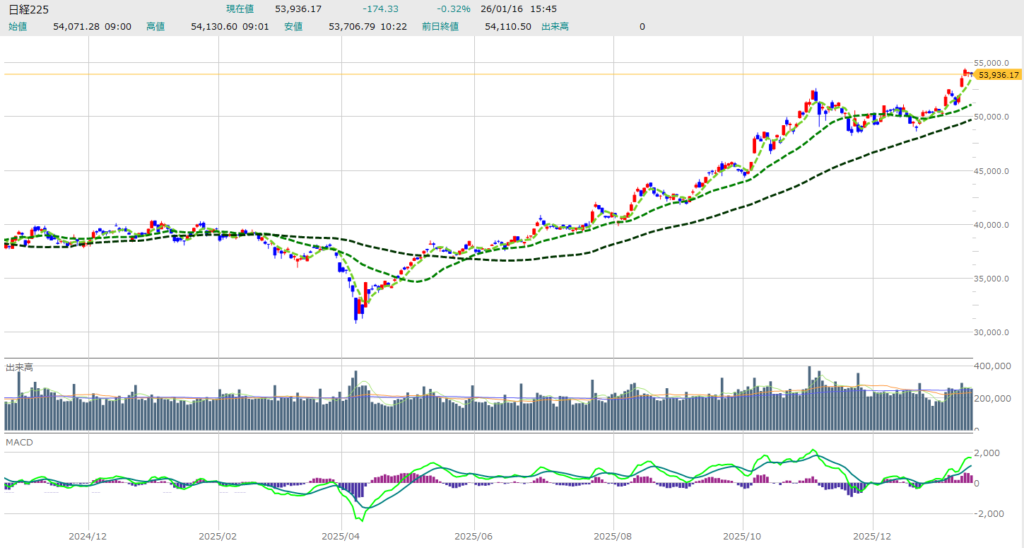Viewport: 1024px width, 548px height.
Task: Select the 2025/08 date label on time axis
Action: coord(612,535)
